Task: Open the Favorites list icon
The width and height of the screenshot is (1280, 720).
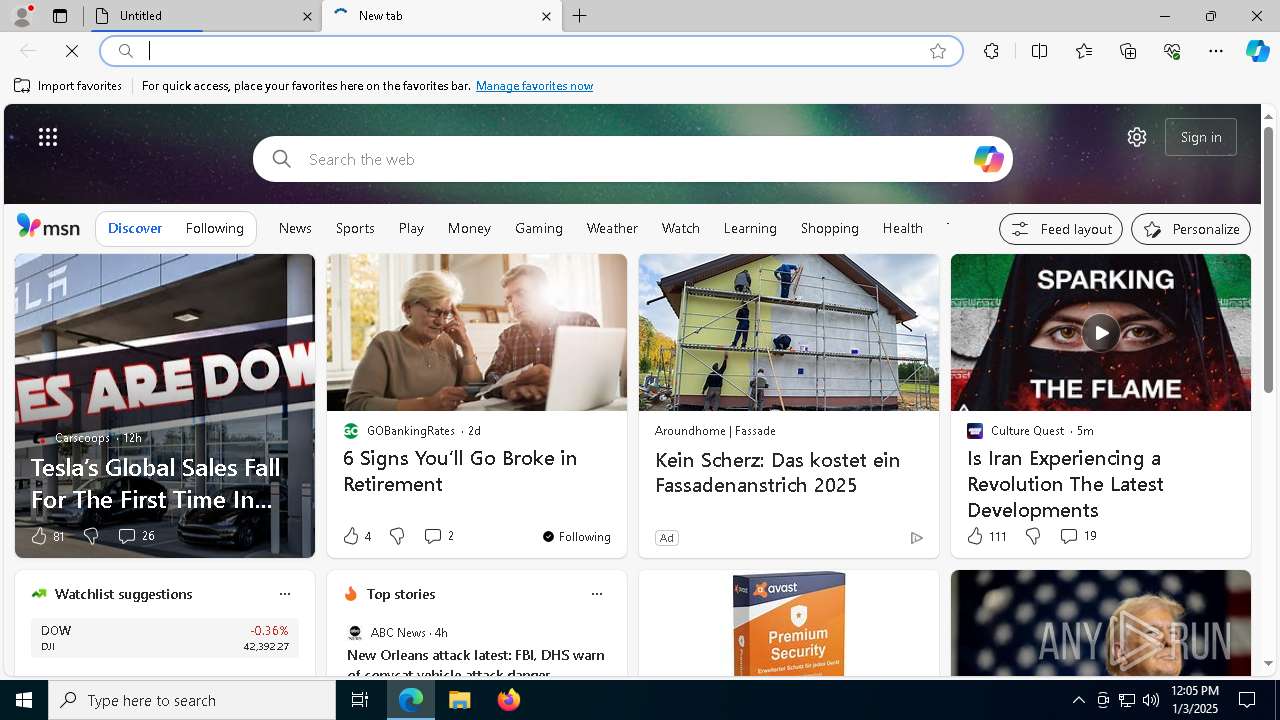Action: tap(1084, 51)
